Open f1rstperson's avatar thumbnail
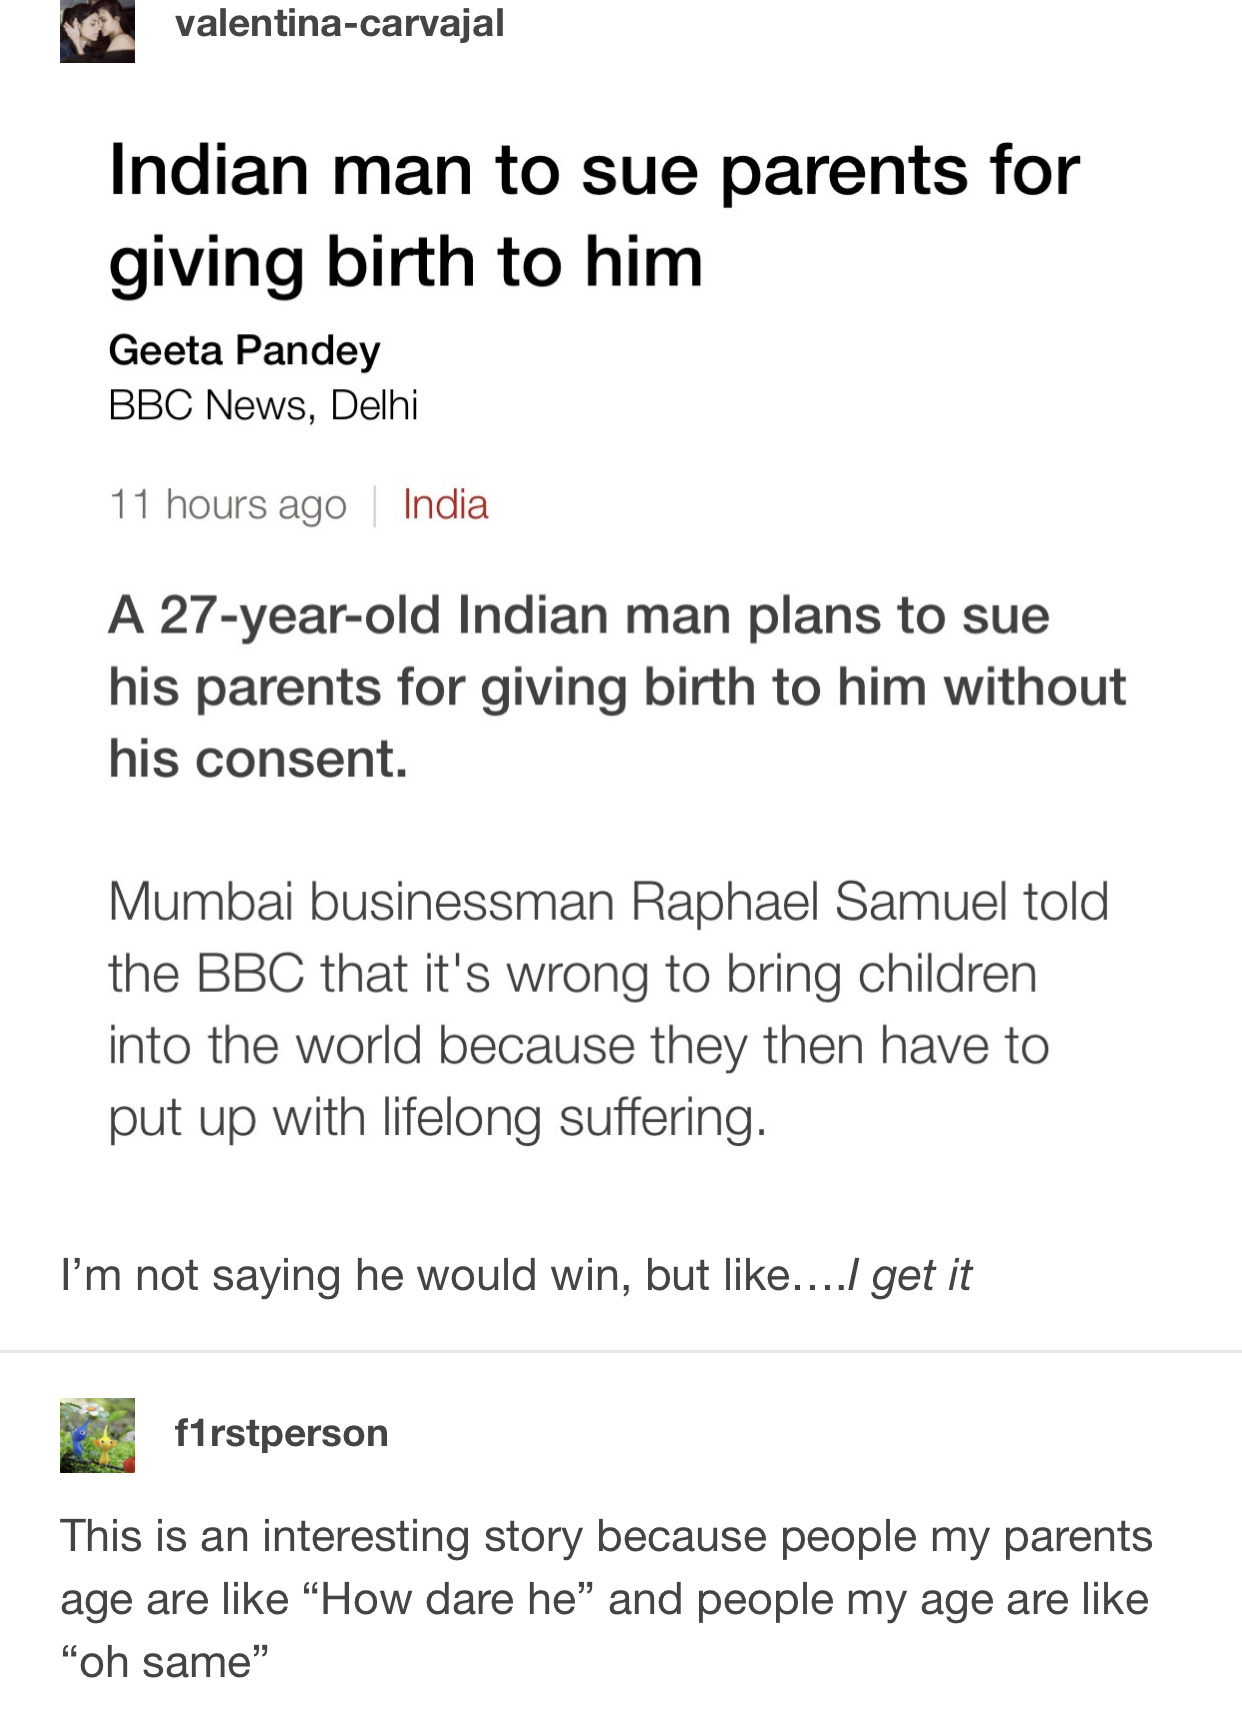This screenshot has height=1728, width=1242. click(97, 1435)
